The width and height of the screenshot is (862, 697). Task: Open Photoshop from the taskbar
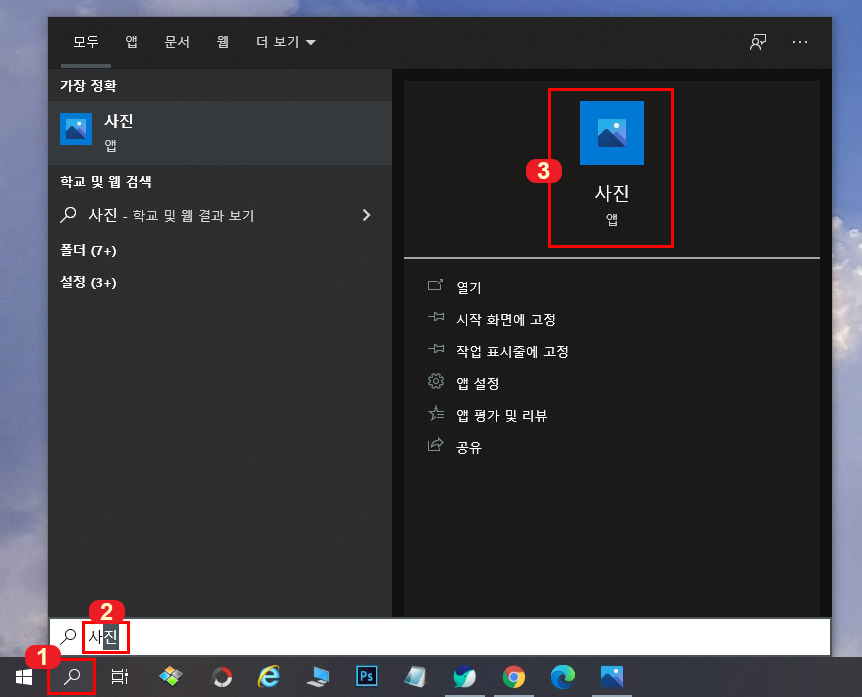tap(366, 676)
